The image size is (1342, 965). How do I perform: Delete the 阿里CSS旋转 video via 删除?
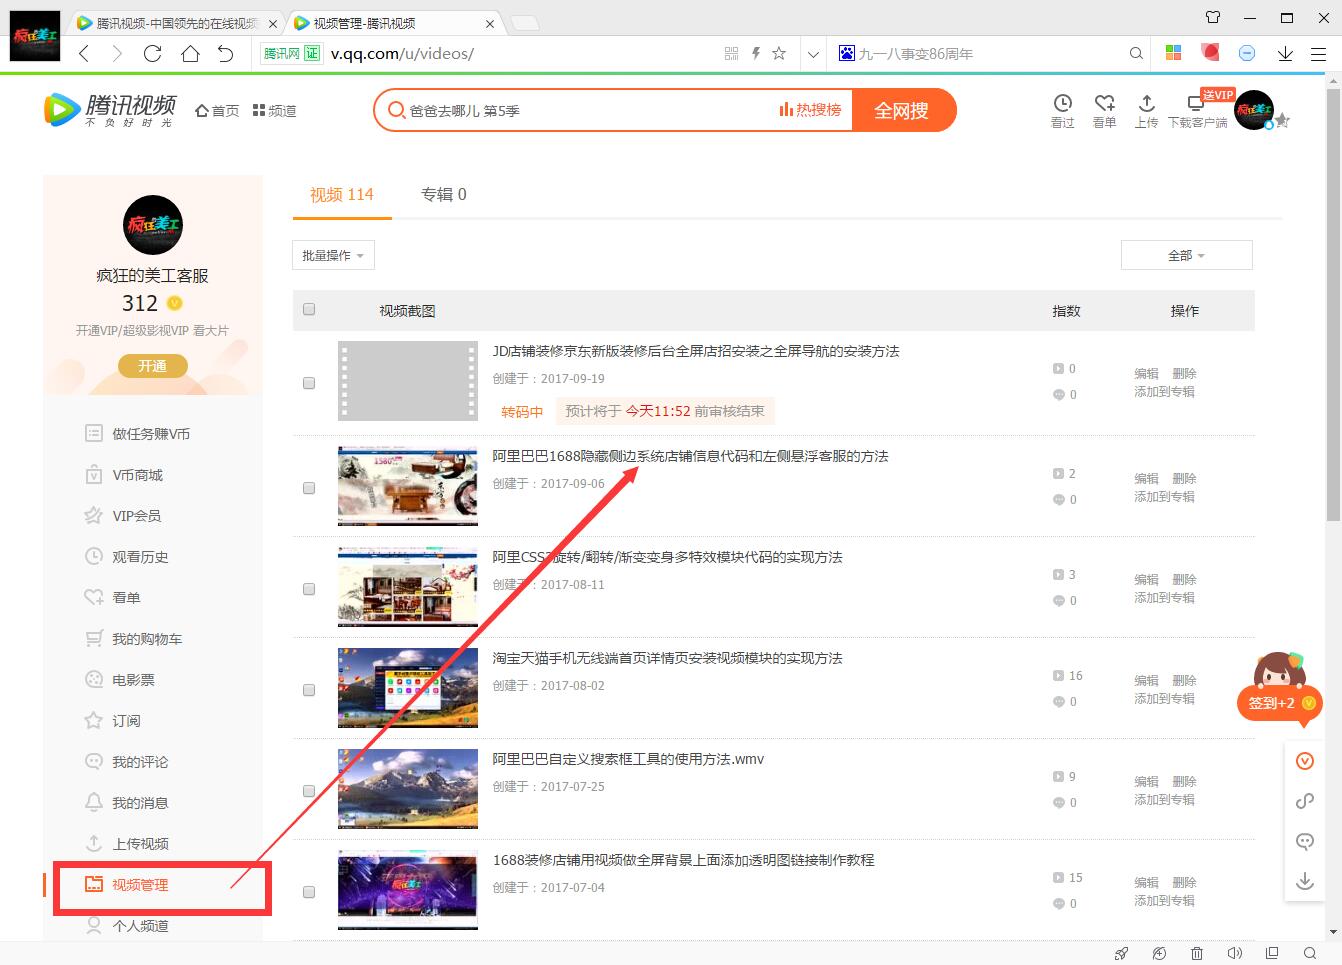tap(1184, 579)
